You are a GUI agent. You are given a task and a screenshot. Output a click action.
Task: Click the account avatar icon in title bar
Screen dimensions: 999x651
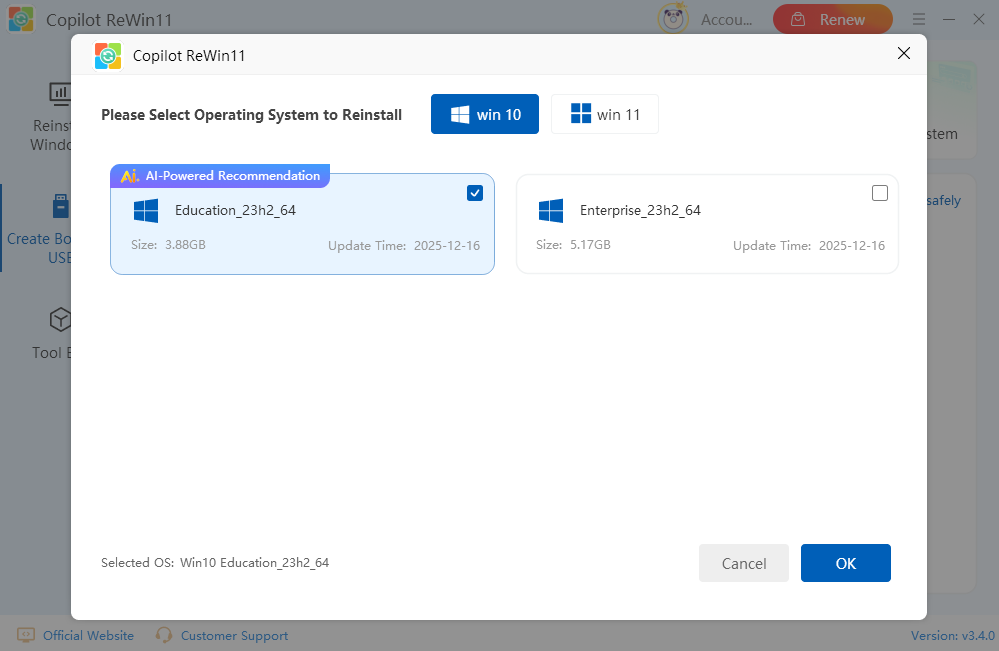tap(674, 19)
